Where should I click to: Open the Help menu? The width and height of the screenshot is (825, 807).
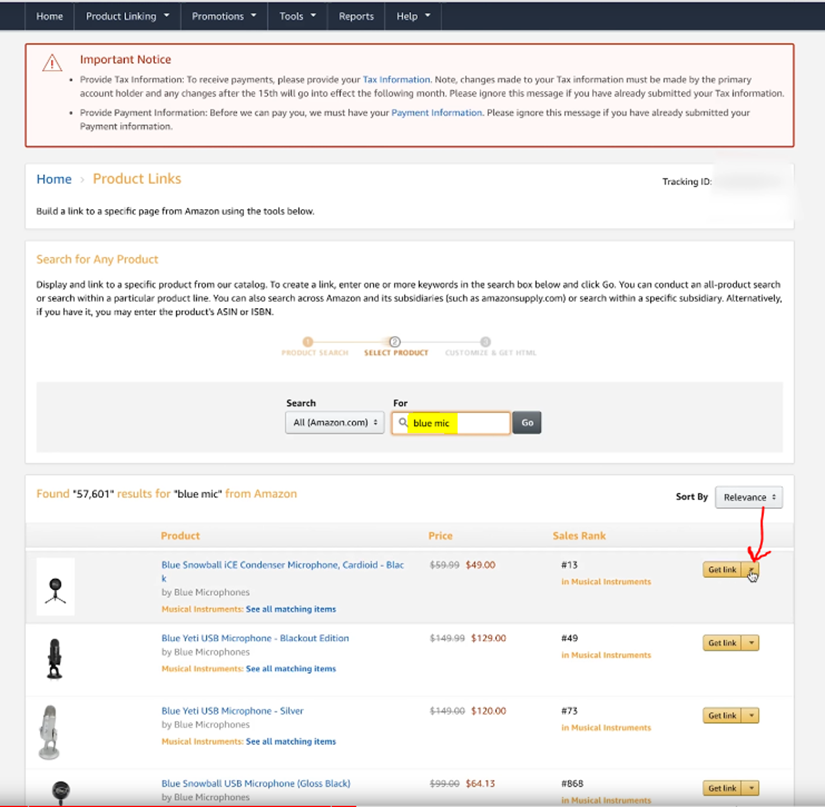(413, 16)
